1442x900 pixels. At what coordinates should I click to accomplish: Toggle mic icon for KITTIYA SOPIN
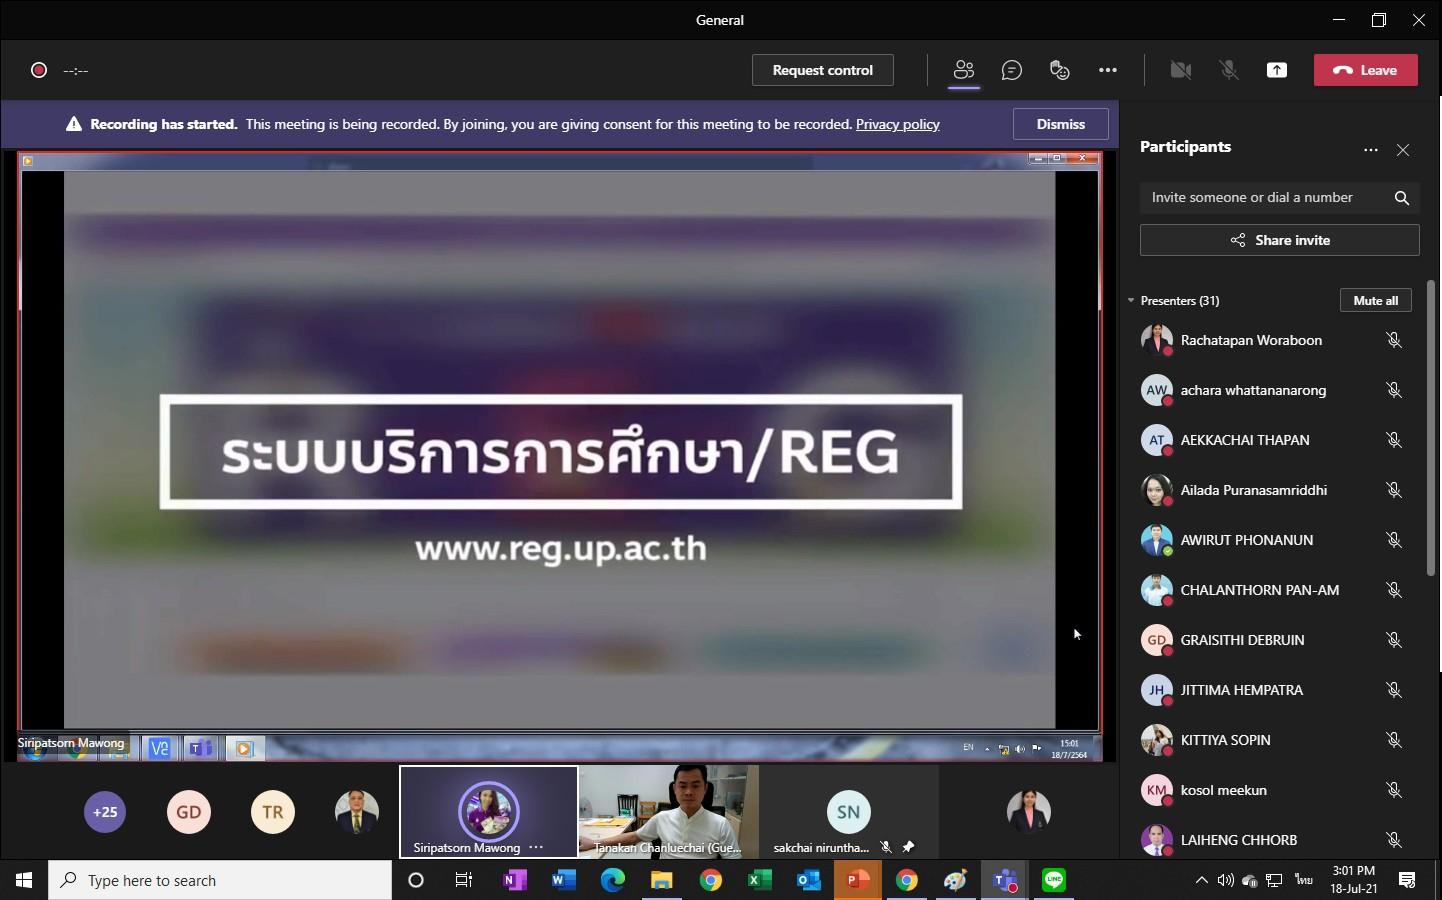pos(1394,740)
